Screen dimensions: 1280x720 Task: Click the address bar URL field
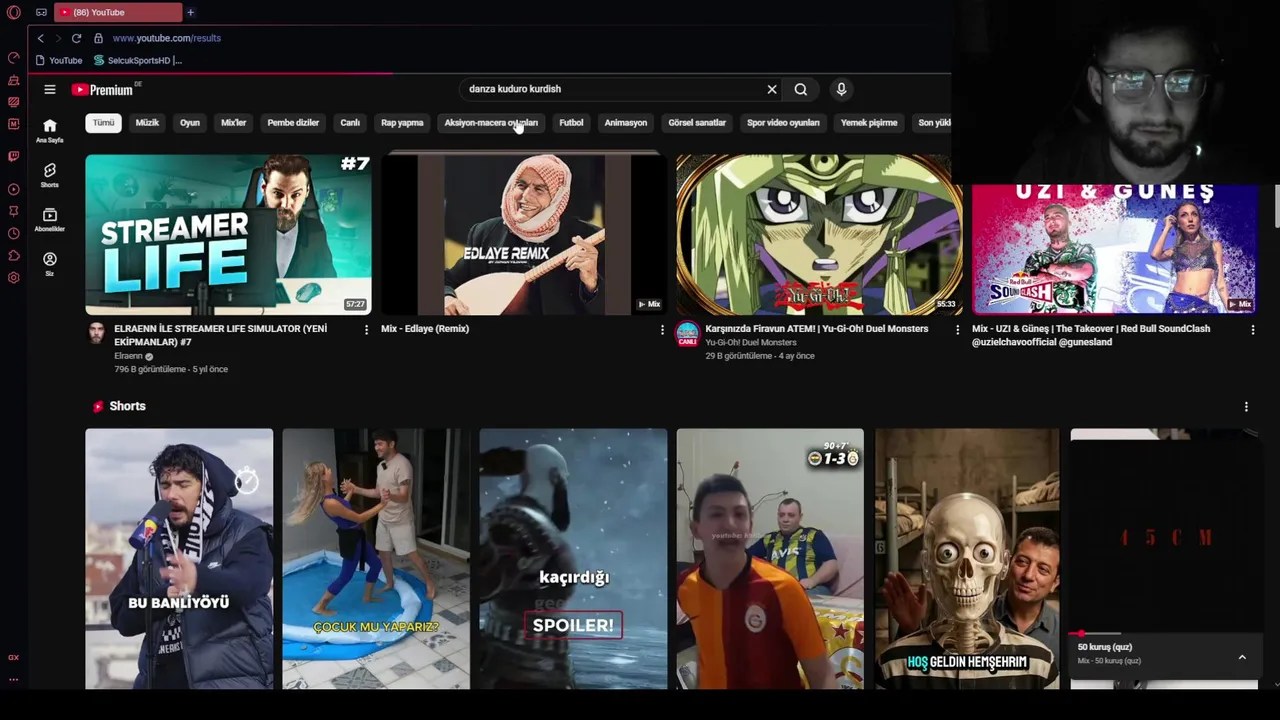click(166, 38)
